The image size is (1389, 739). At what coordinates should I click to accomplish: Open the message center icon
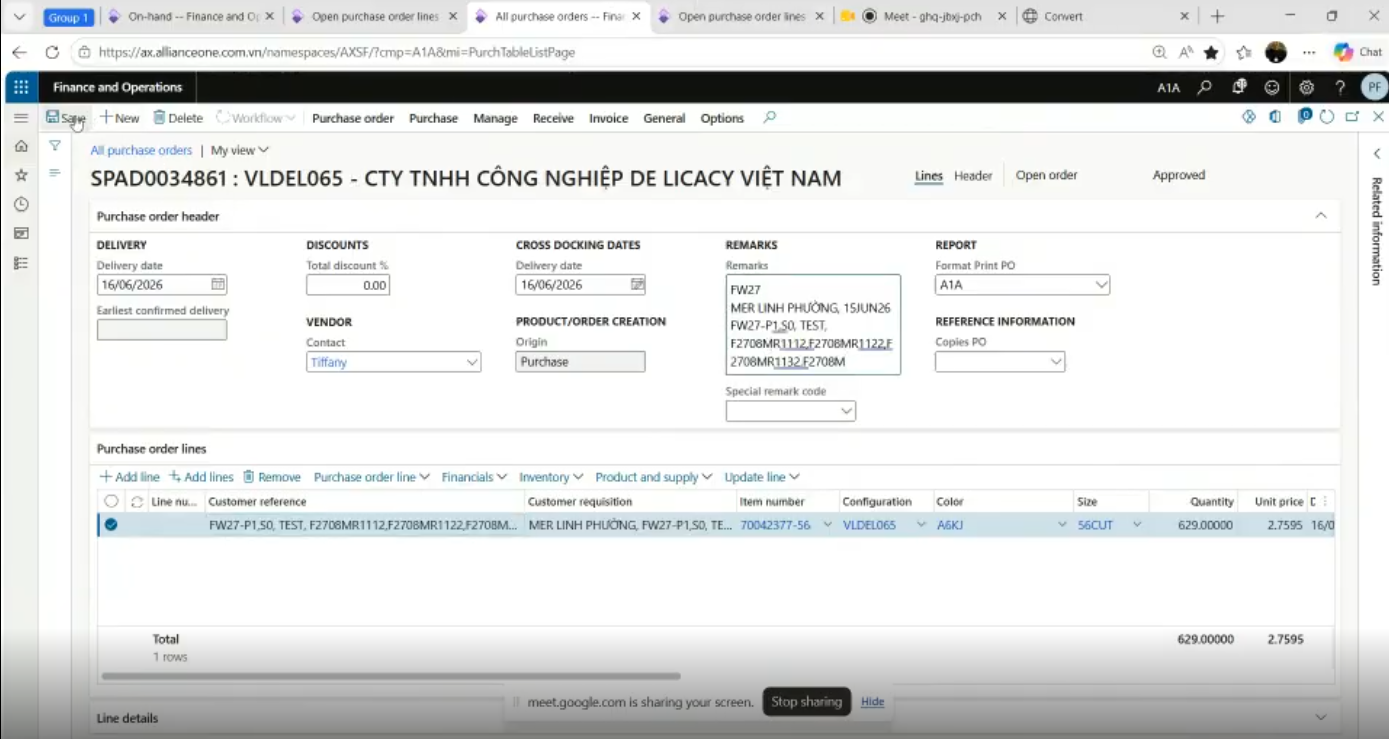click(x=1240, y=87)
